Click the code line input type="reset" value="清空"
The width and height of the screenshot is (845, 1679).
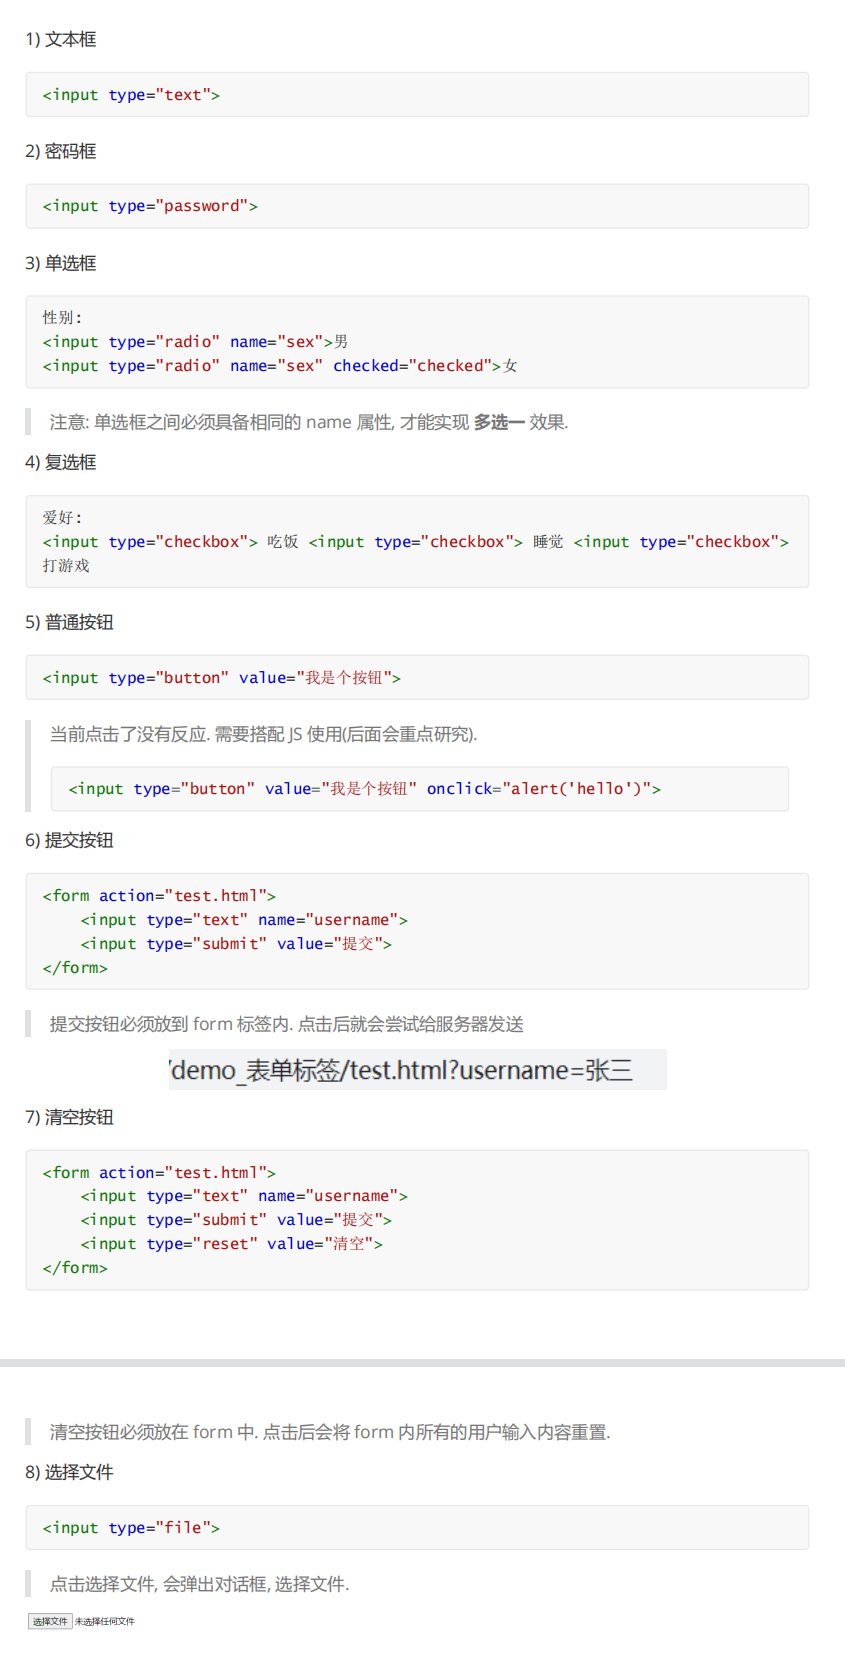pyautogui.click(x=232, y=1244)
